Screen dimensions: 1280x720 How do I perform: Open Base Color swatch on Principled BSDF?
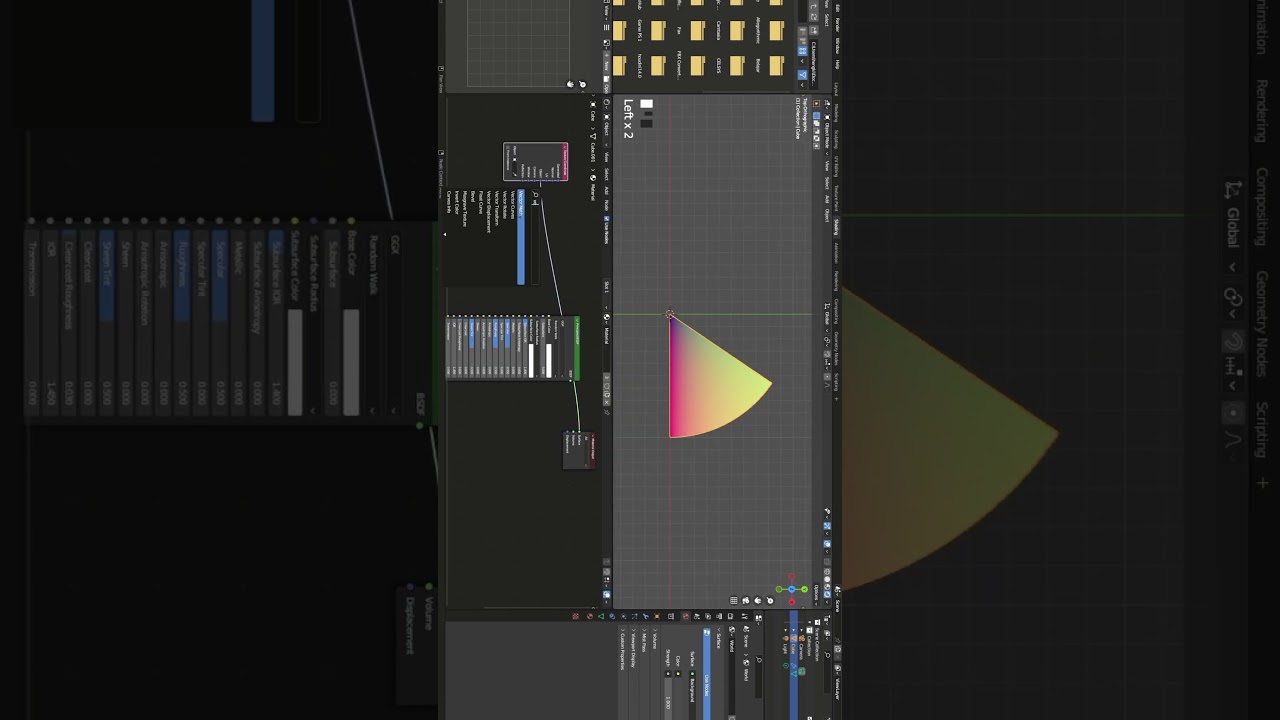548,361
